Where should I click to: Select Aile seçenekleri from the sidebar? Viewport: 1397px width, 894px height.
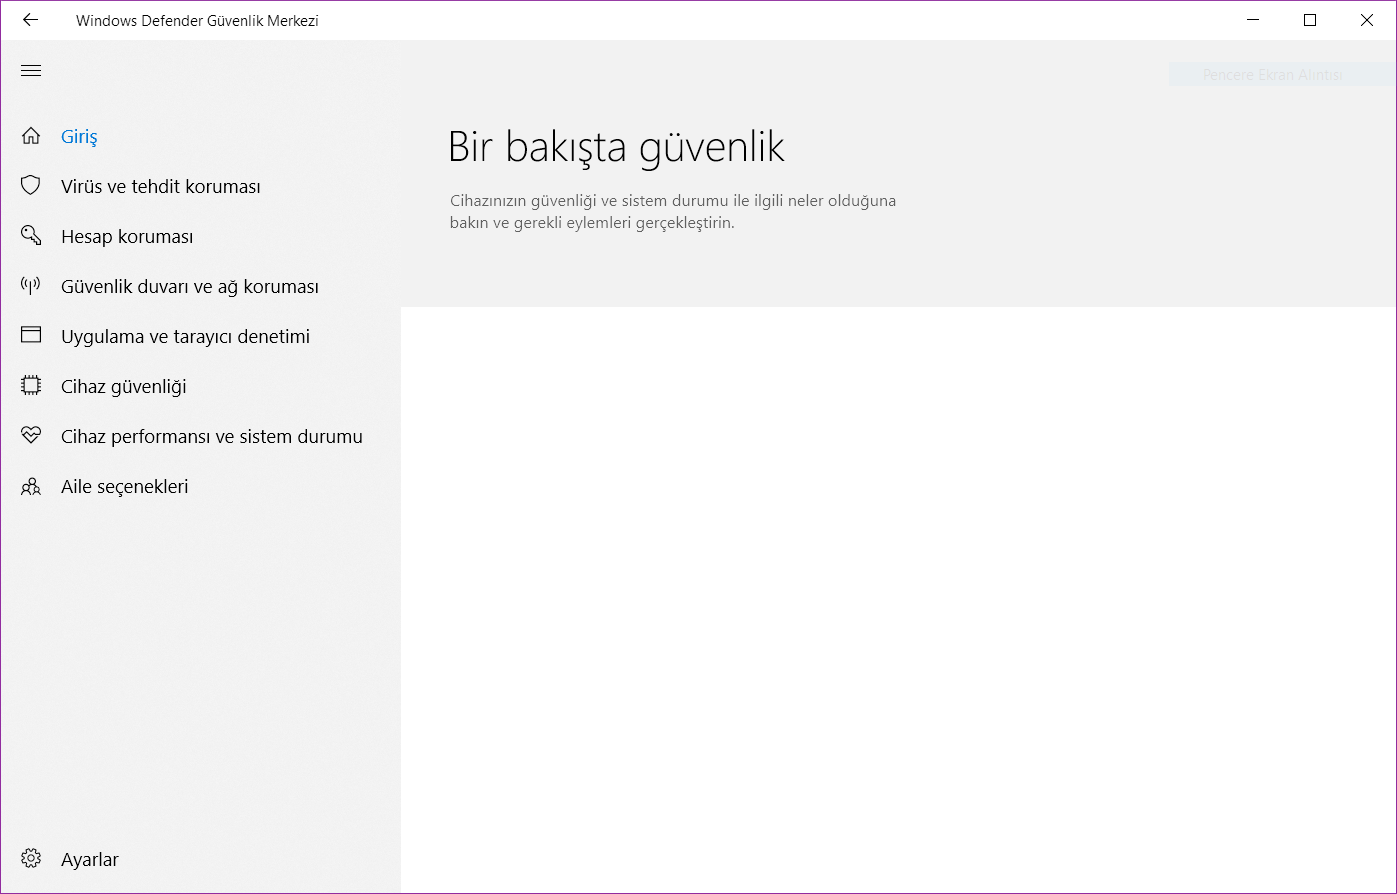[x=125, y=486]
